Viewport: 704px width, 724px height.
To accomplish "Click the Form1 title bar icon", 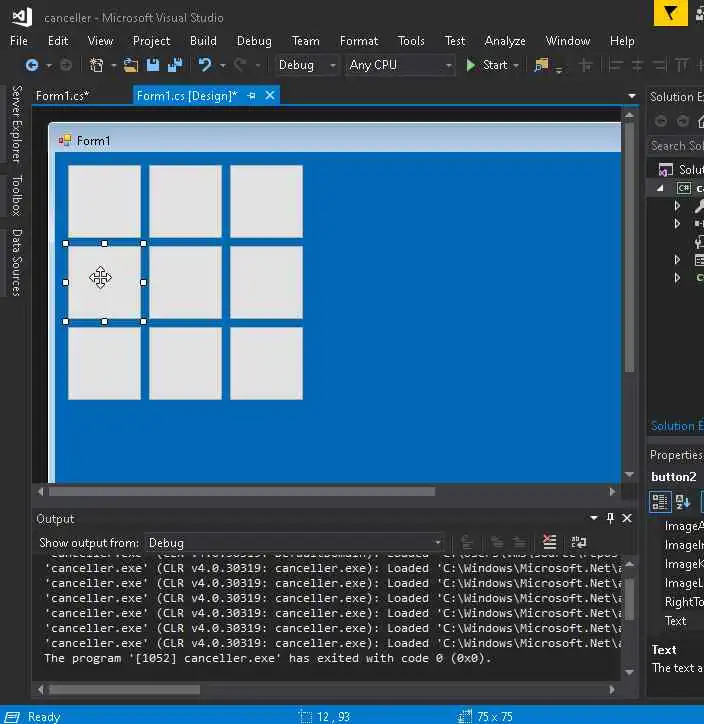I will (x=65, y=140).
